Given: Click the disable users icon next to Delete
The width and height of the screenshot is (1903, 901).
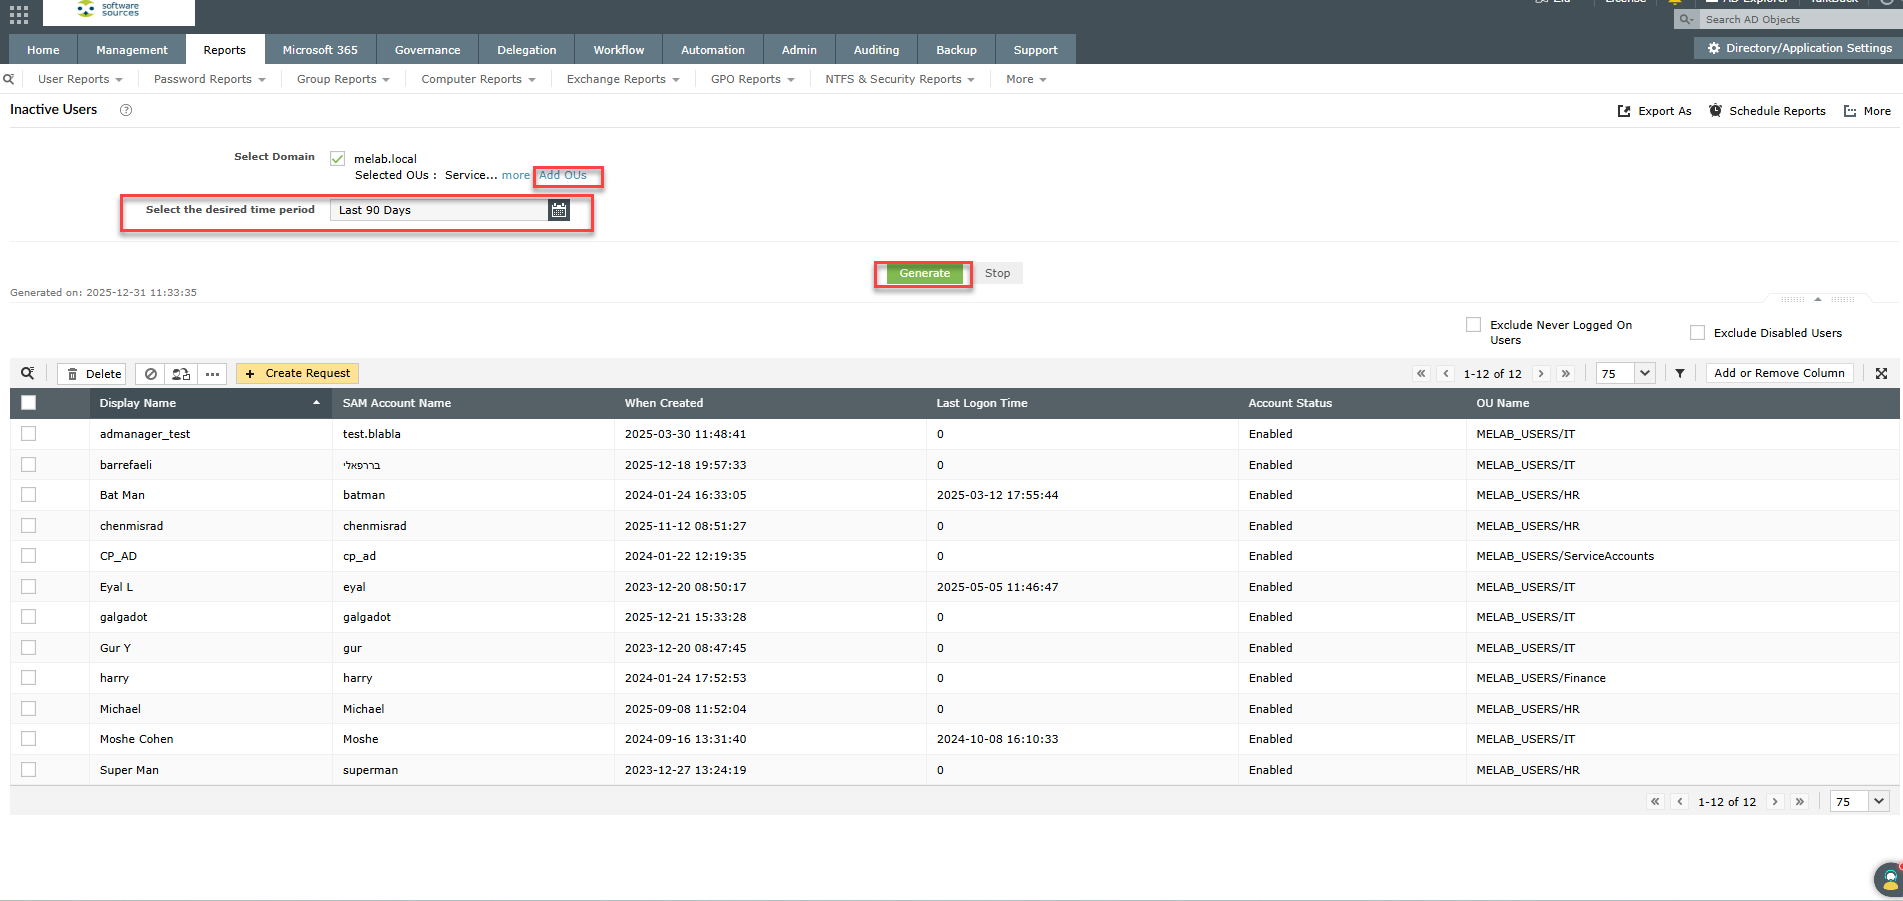Looking at the screenshot, I should [151, 374].
